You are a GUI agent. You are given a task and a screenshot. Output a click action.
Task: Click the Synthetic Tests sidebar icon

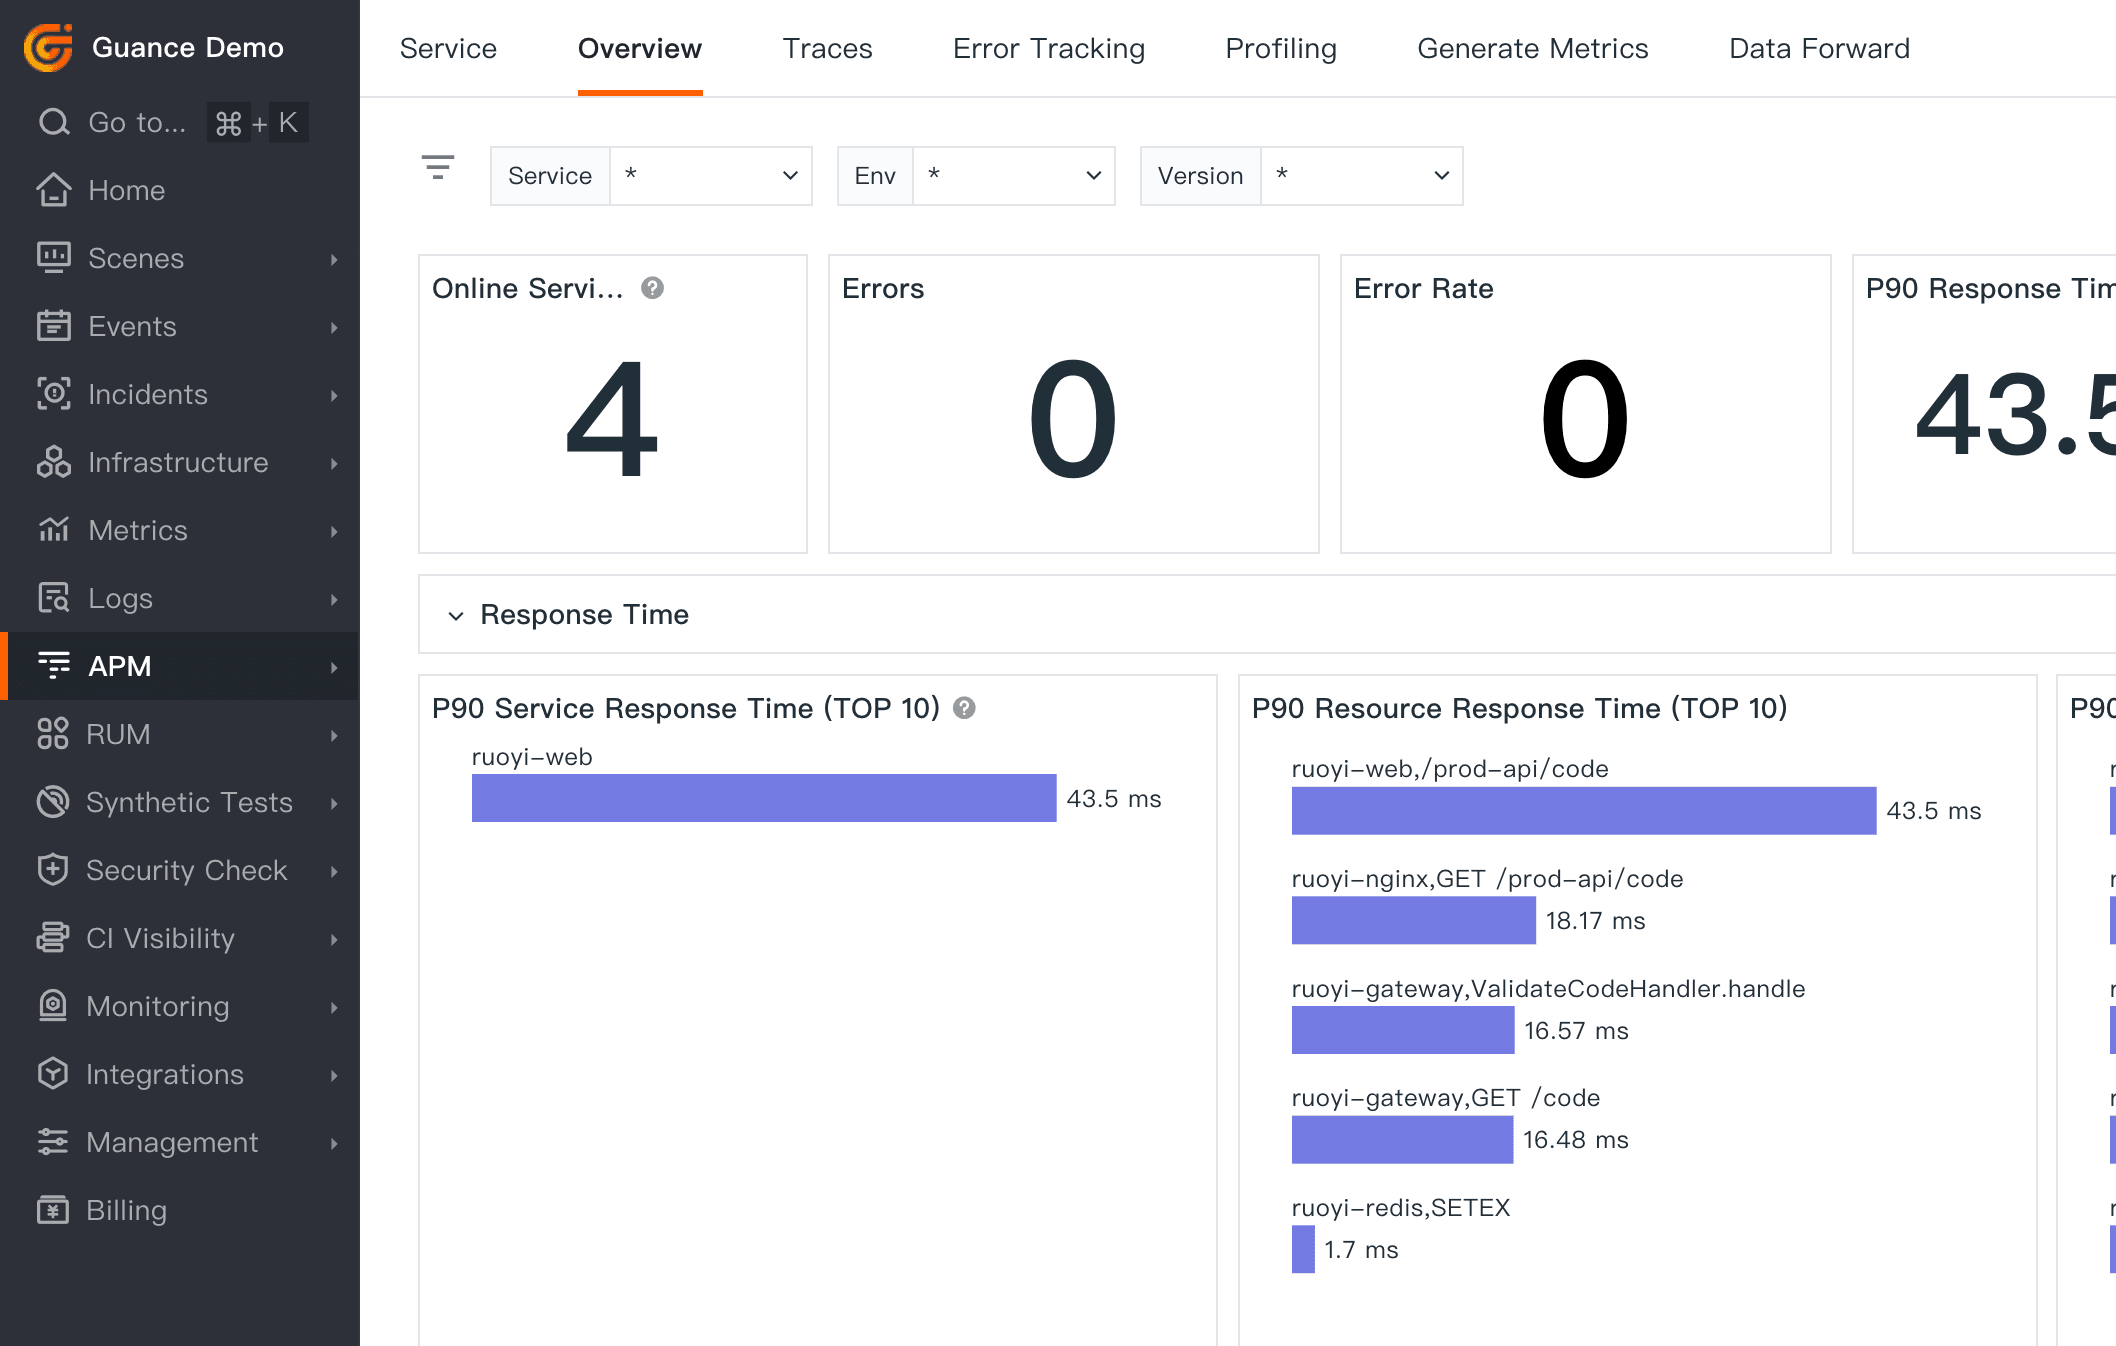pos(53,802)
